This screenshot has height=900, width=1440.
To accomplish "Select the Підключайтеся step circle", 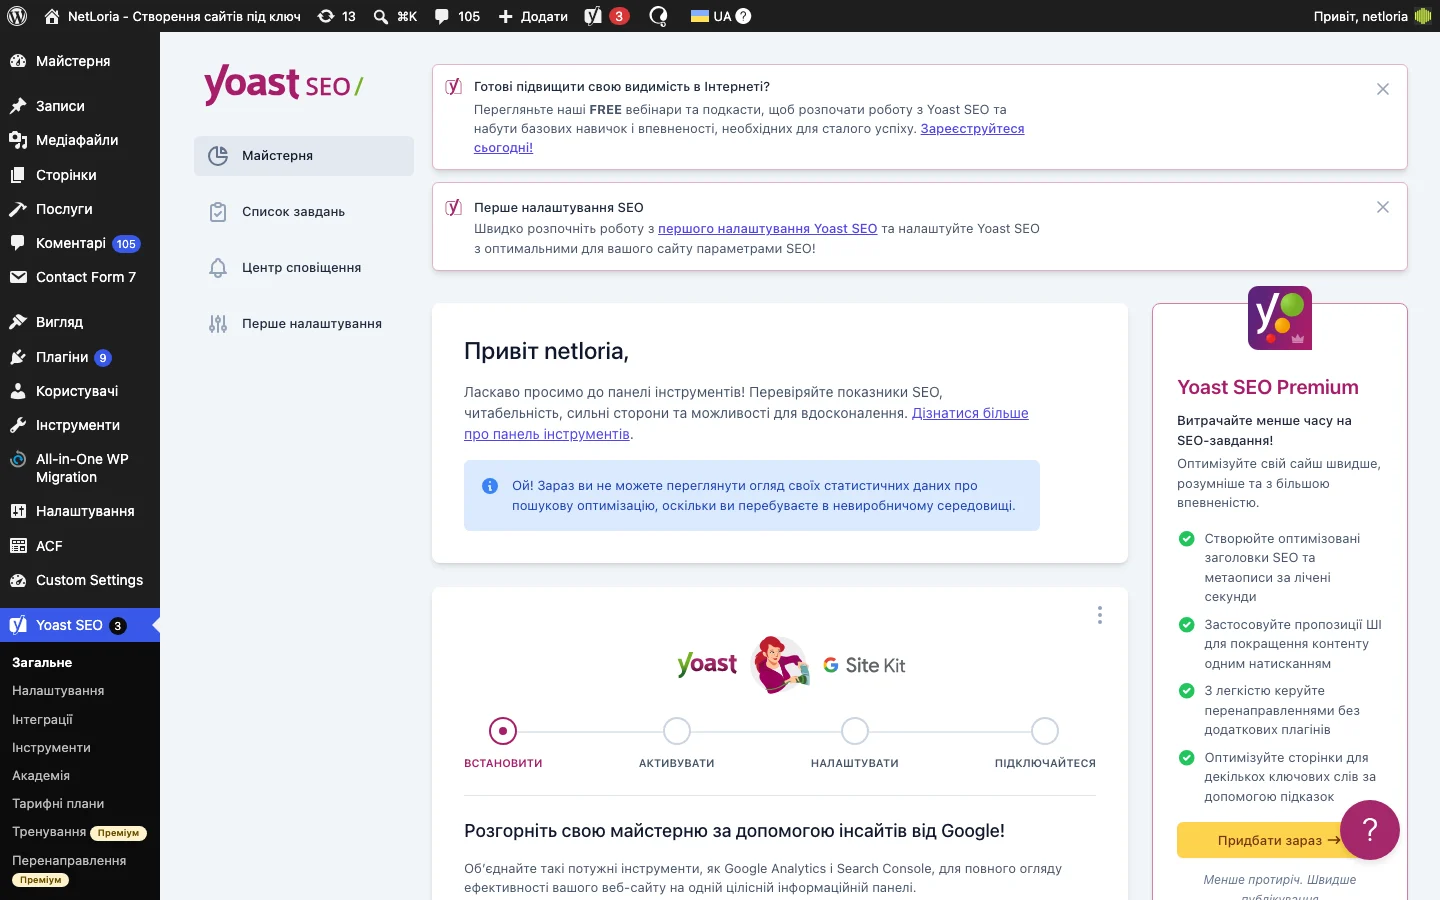I will pyautogui.click(x=1045, y=731).
